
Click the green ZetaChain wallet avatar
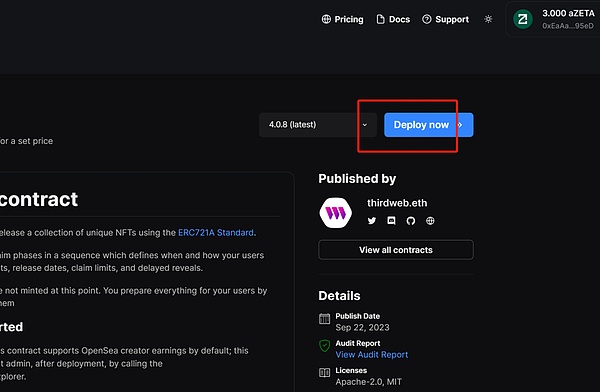click(x=523, y=19)
